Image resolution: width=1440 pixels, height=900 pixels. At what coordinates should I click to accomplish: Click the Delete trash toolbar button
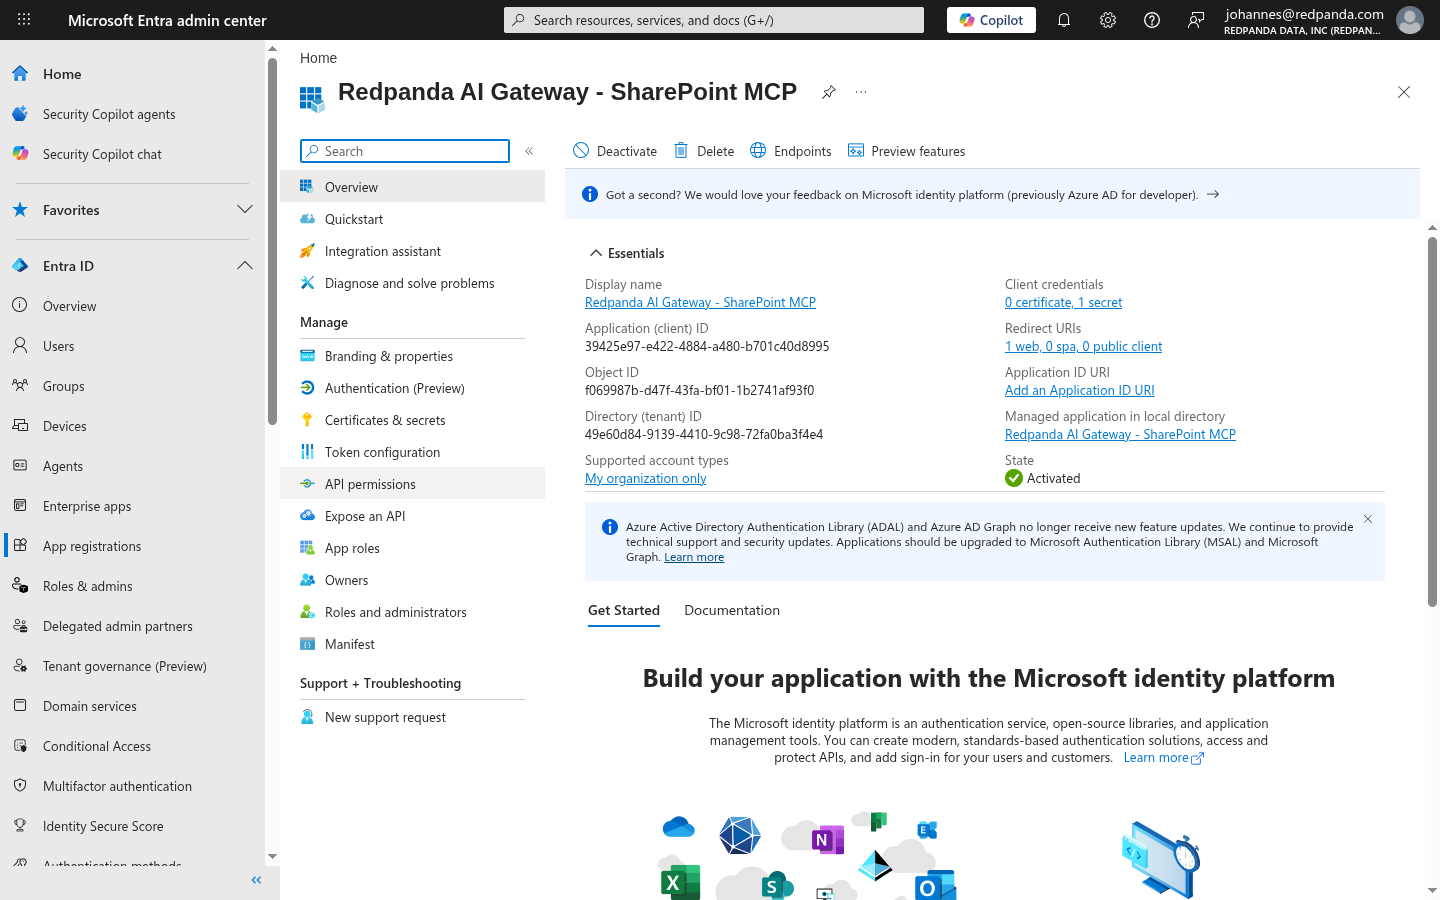pyautogui.click(x=704, y=151)
